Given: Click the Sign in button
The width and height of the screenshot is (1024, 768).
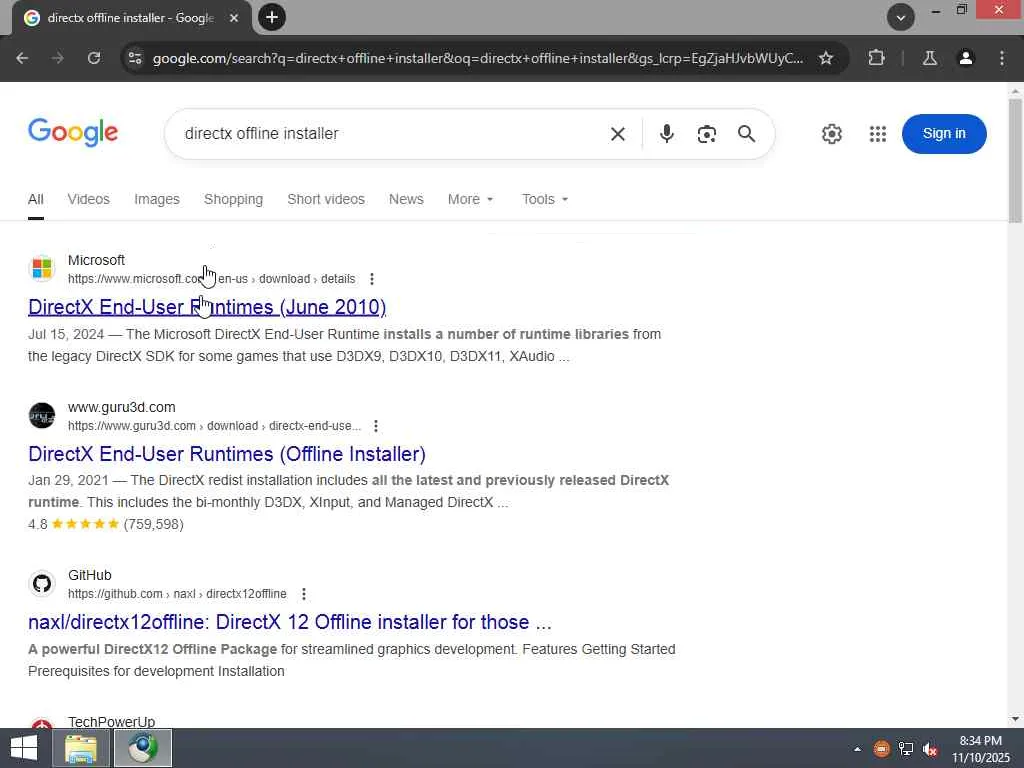Looking at the screenshot, I should click(944, 134).
